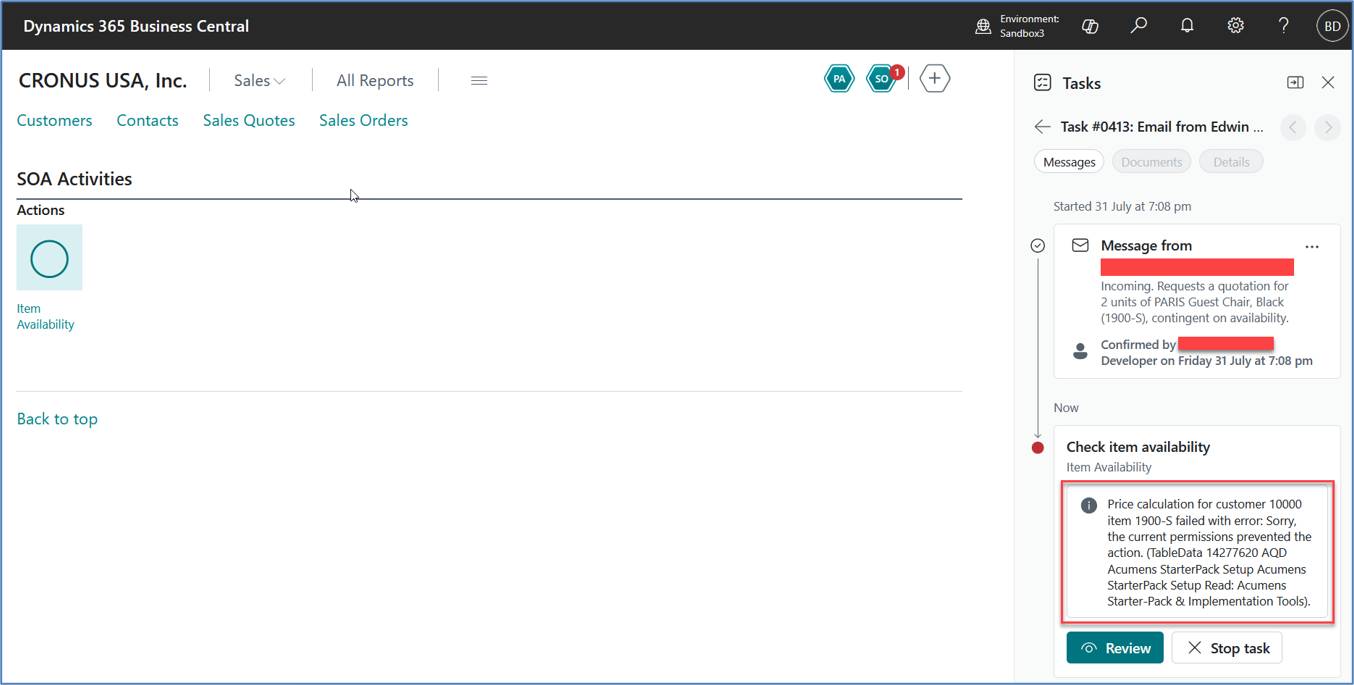Open the search magnifier icon
The image size is (1354, 685).
tap(1138, 26)
